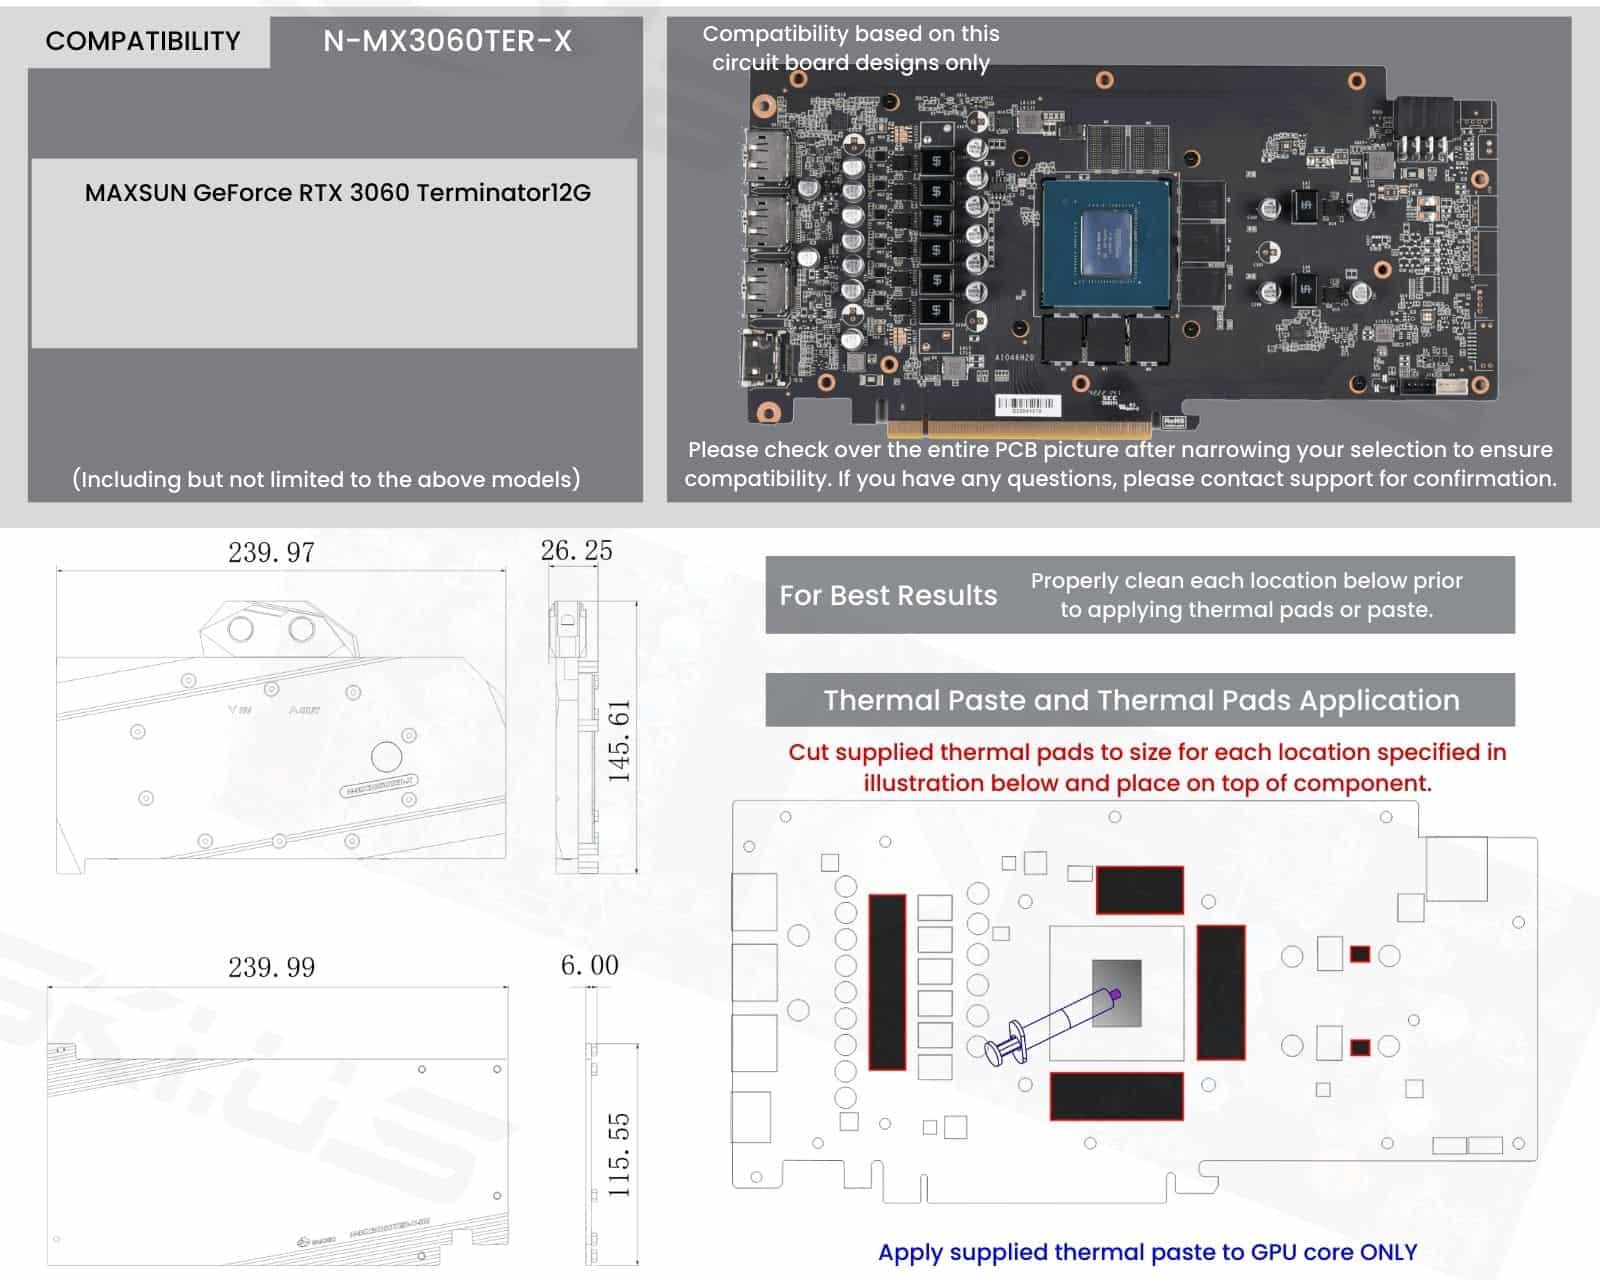Select the N-MX3060TER-X model header

(x=447, y=41)
